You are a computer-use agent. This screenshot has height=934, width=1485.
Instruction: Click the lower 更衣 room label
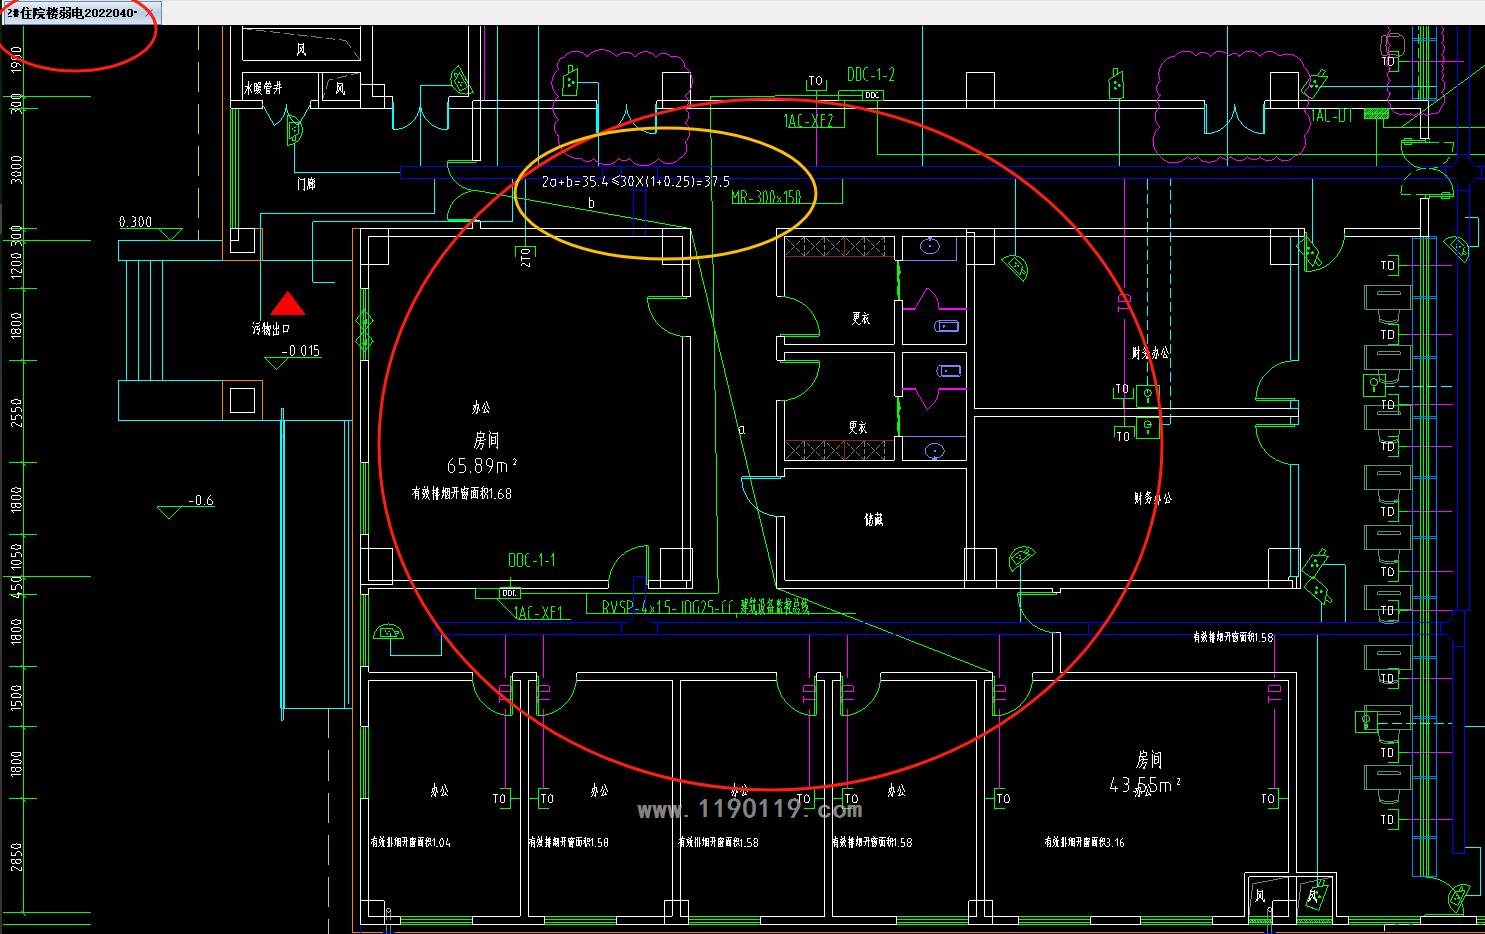(x=858, y=427)
